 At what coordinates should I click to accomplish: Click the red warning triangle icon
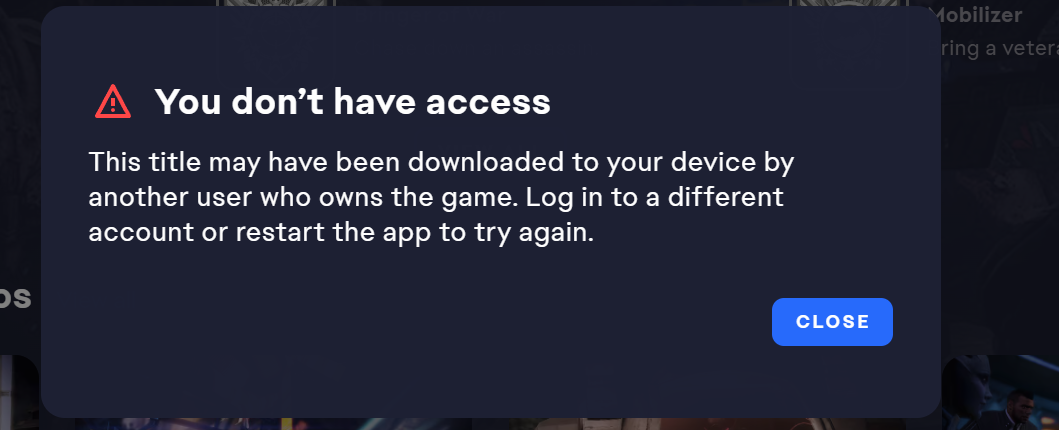pos(113,102)
